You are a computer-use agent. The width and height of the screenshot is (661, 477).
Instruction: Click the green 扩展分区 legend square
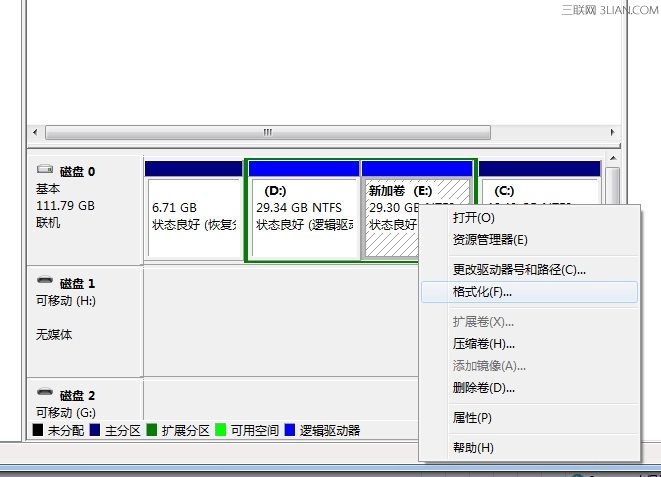(x=151, y=431)
